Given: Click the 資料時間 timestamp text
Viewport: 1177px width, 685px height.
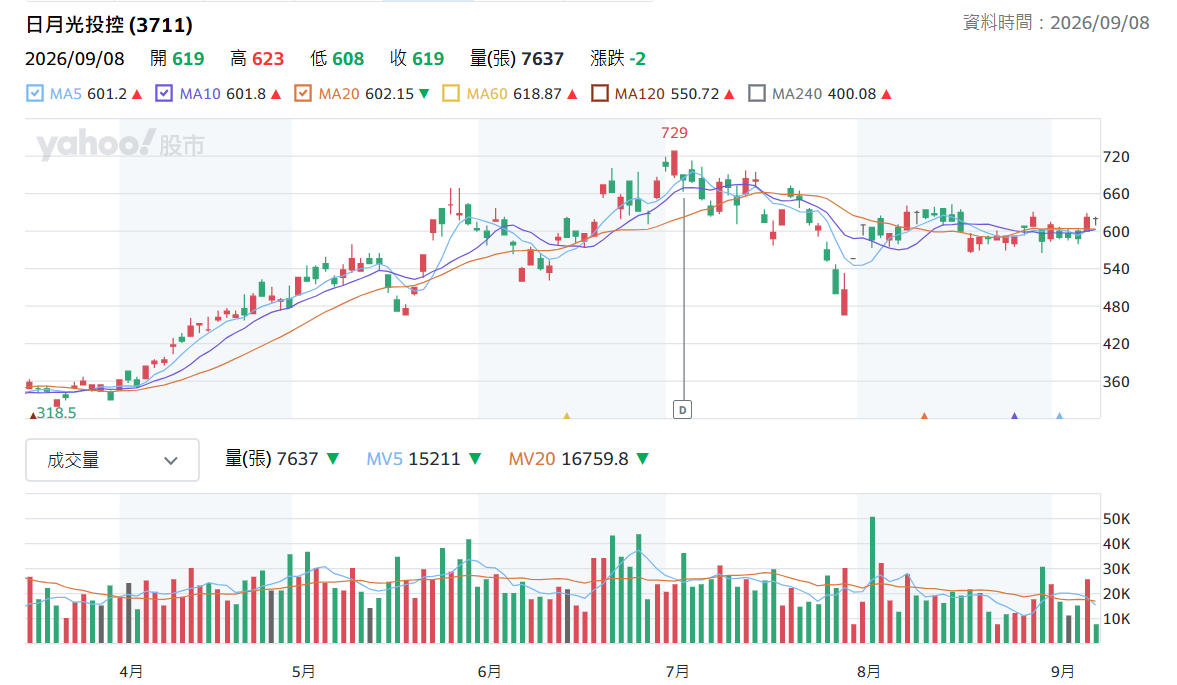Looking at the screenshot, I should (x=1056, y=23).
